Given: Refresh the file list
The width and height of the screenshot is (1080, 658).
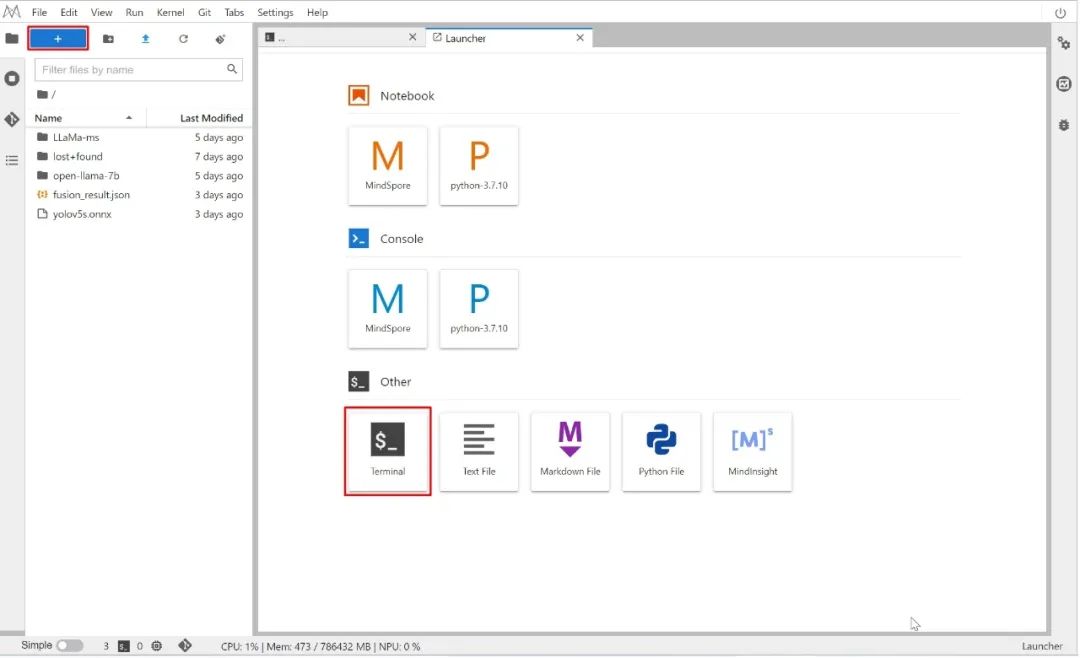Looking at the screenshot, I should [183, 39].
